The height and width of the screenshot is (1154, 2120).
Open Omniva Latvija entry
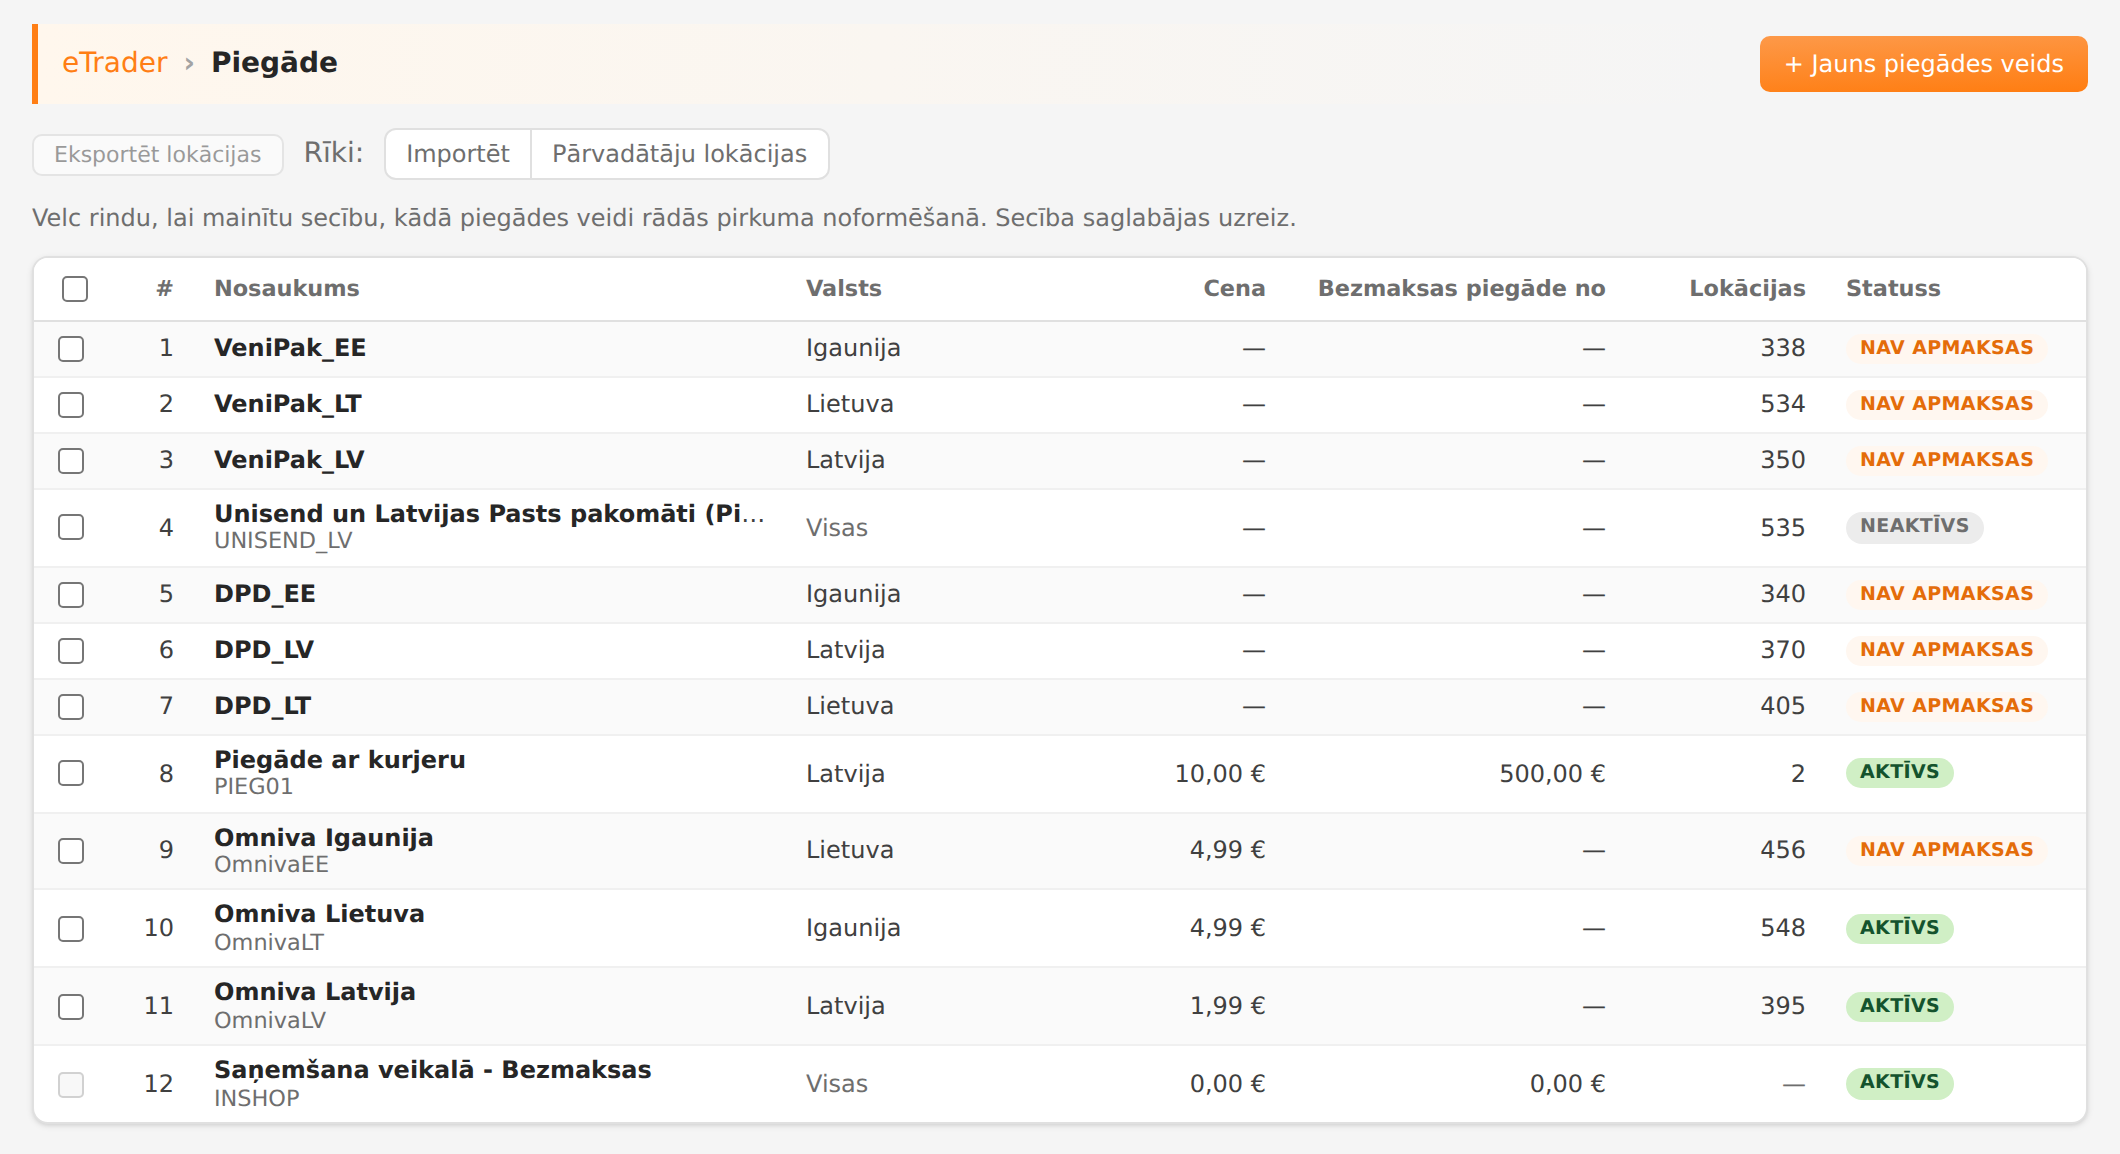tap(315, 992)
